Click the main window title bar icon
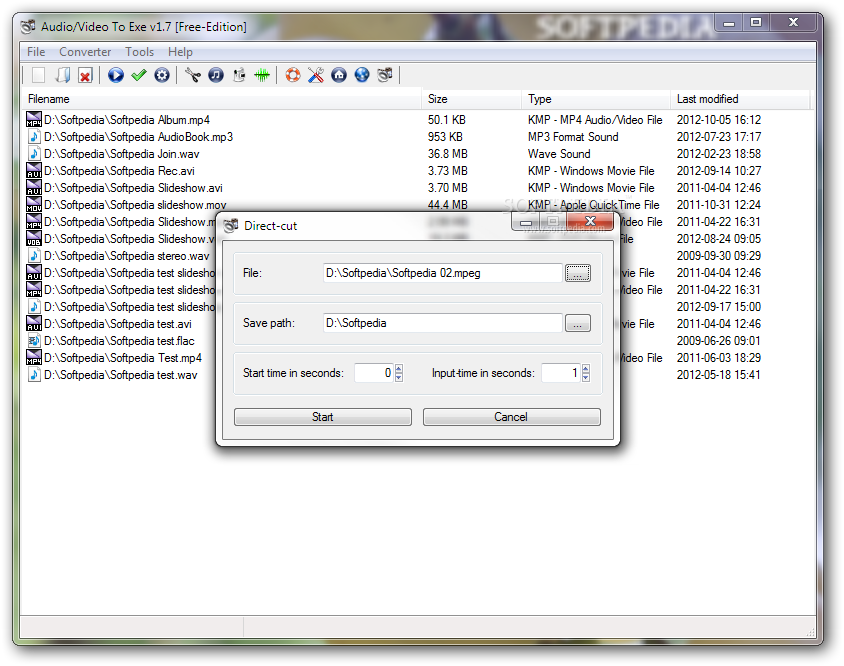Screen dimensions: 844x666 pos(28,26)
